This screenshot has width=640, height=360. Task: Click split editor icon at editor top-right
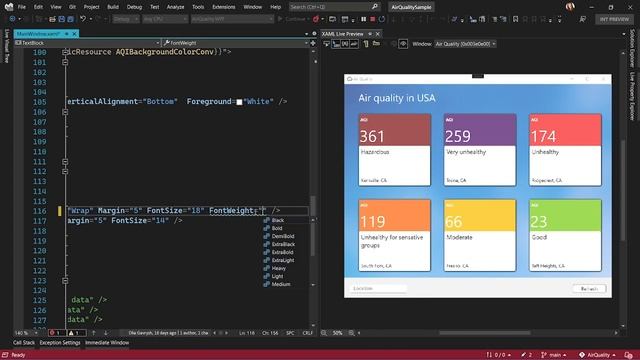click(313, 43)
